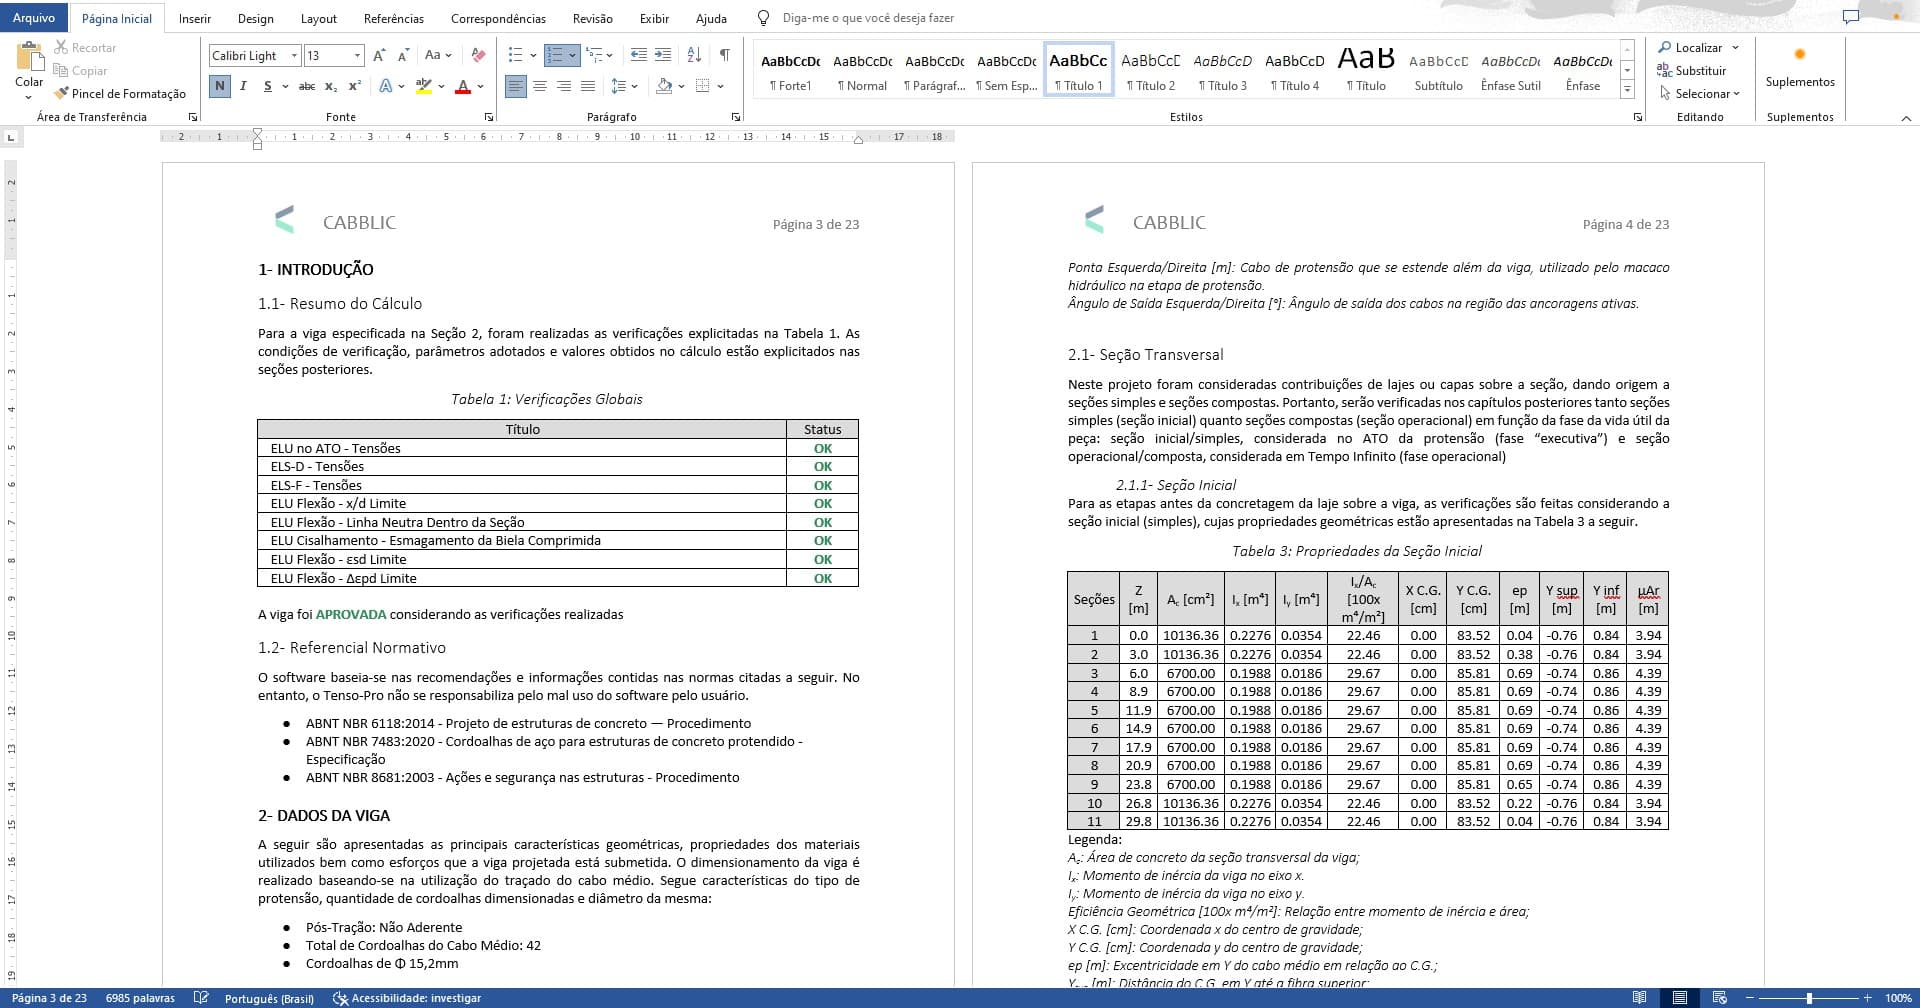Increase paragraph indent
The image size is (1920, 1008).
click(662, 56)
